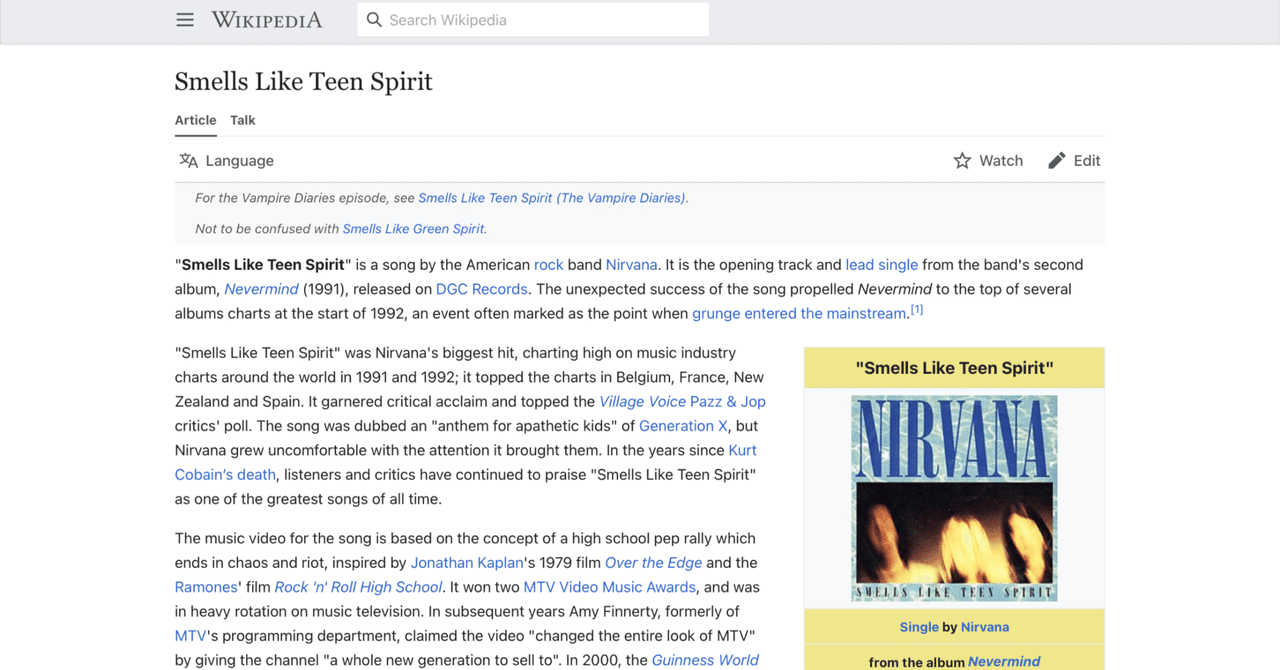This screenshot has width=1280, height=670.
Task: Click "Not to be confused with" text
Action: tap(267, 229)
